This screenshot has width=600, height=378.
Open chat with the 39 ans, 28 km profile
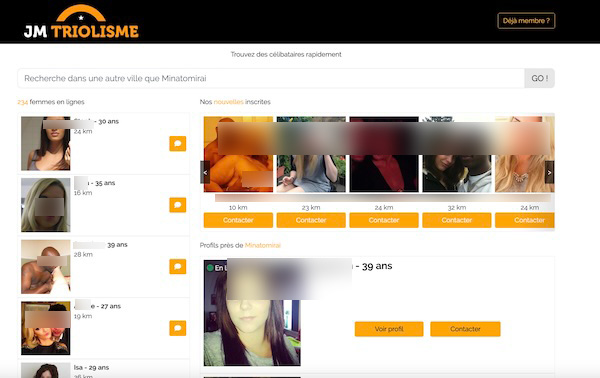[178, 267]
